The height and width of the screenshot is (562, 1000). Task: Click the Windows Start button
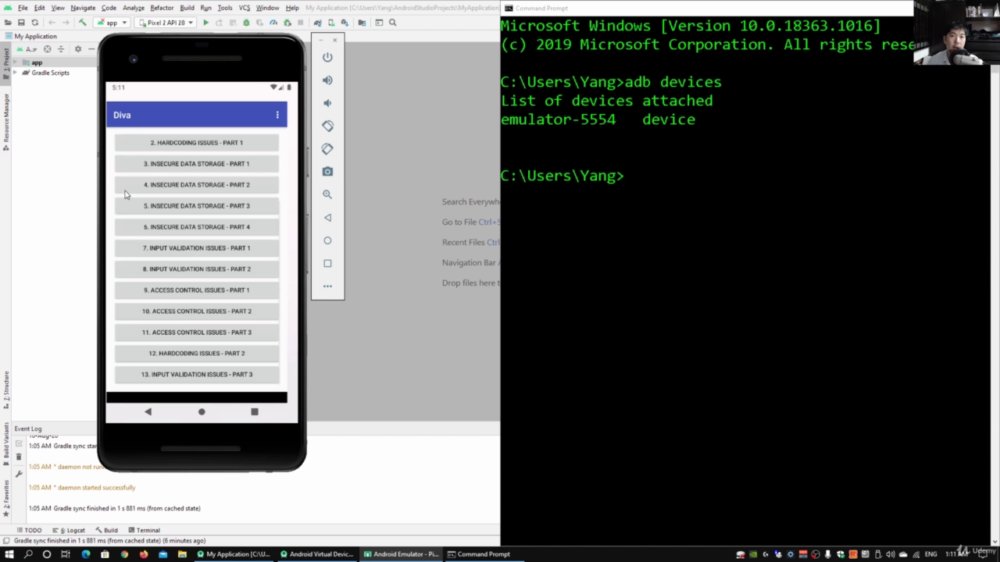tap(9, 554)
